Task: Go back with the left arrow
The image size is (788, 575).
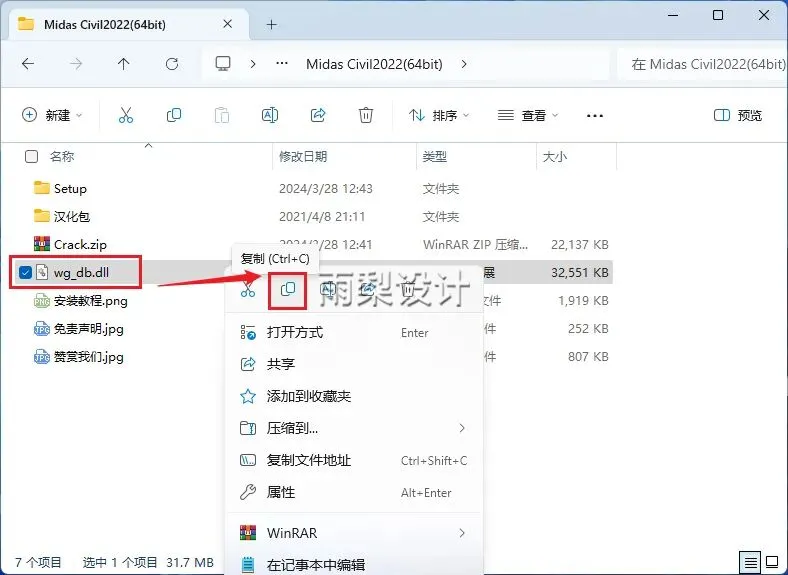Action: 28,64
